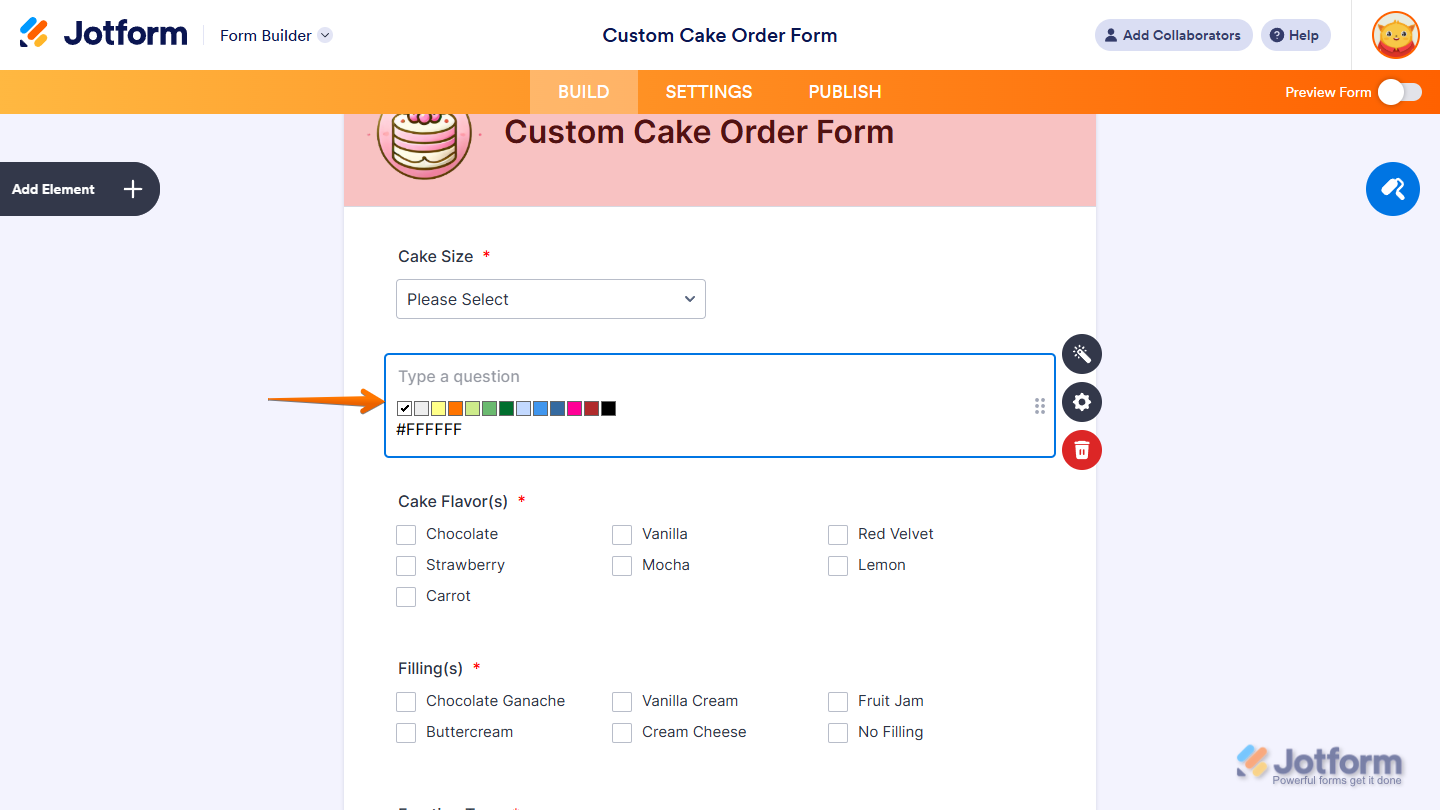Click the magic wand icon beside selected field
Image resolution: width=1440 pixels, height=810 pixels.
click(x=1081, y=354)
